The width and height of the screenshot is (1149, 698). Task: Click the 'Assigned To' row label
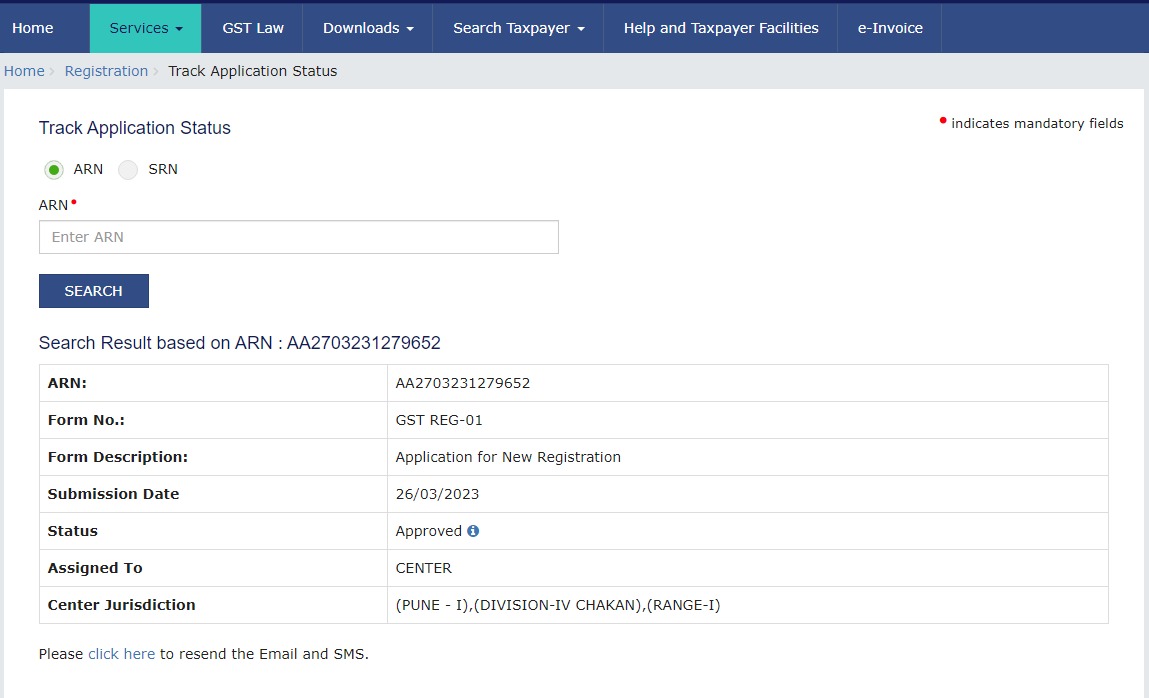tap(95, 568)
